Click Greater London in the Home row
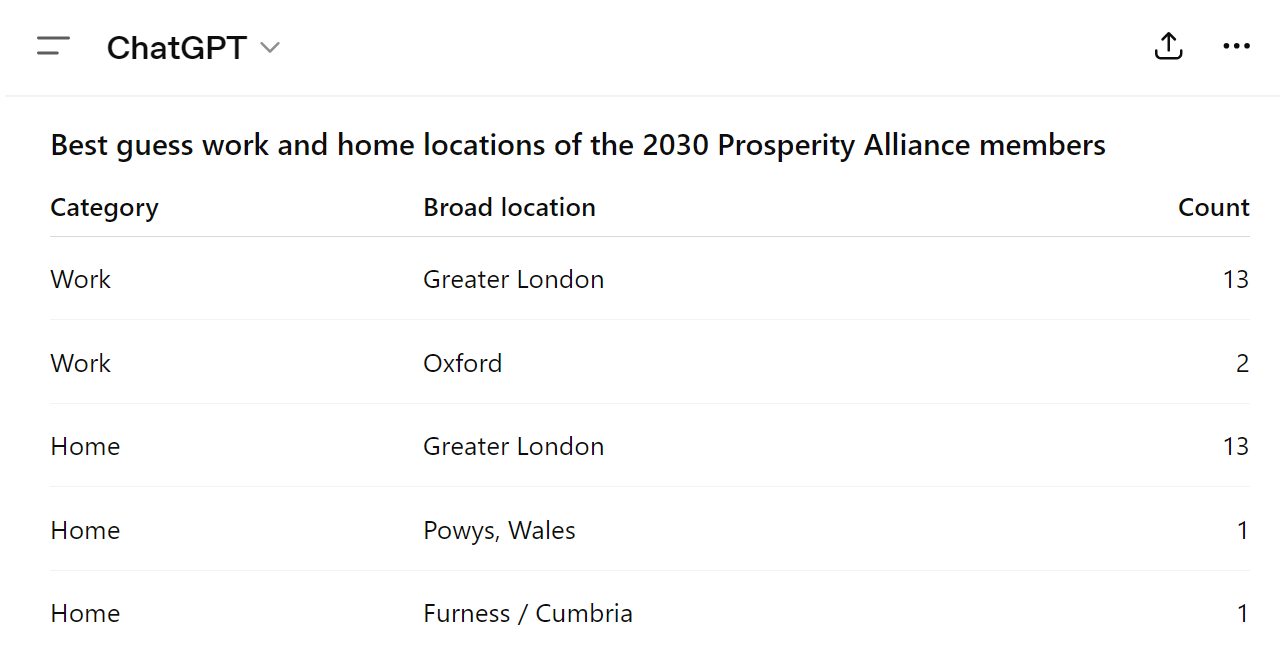 (x=513, y=446)
